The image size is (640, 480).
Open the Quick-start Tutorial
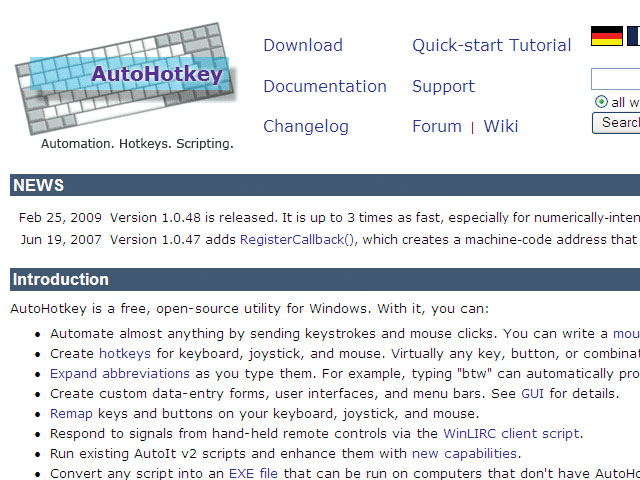[x=491, y=45]
